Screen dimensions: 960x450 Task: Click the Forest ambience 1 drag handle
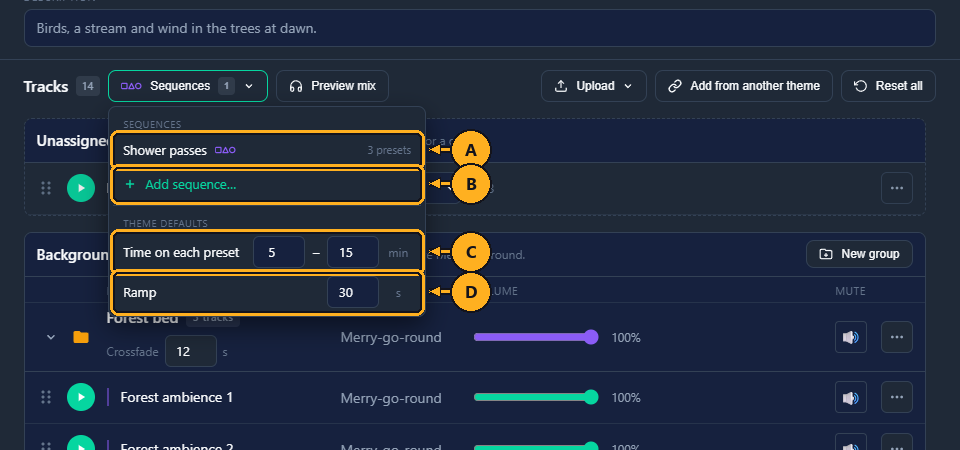pyautogui.click(x=46, y=397)
